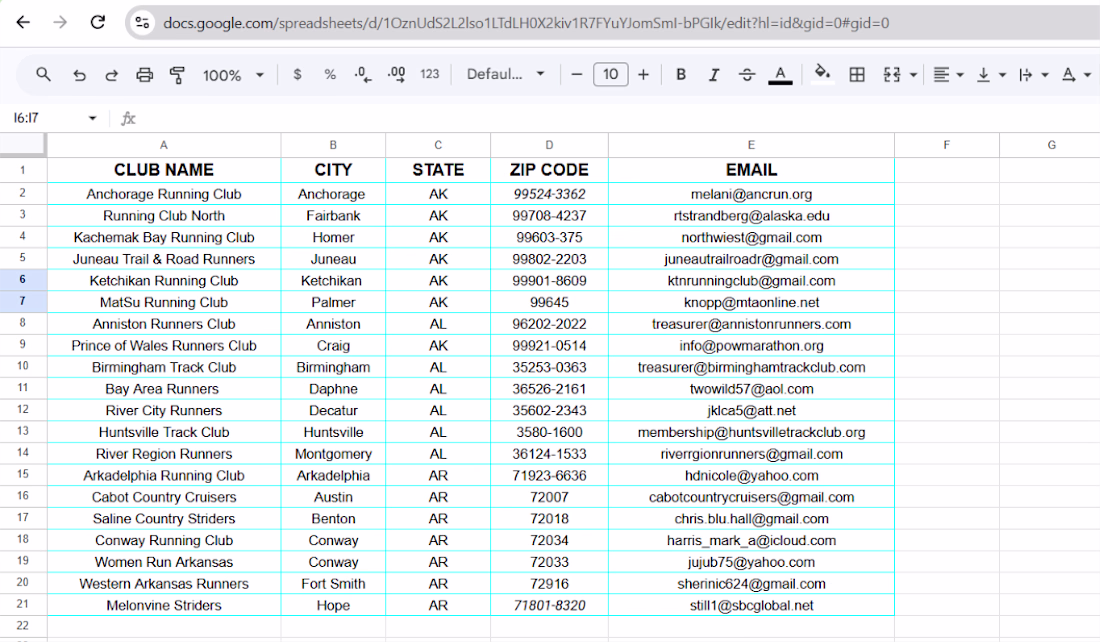Select the city cell Birmingham
The height and width of the screenshot is (642, 1100).
[333, 367]
